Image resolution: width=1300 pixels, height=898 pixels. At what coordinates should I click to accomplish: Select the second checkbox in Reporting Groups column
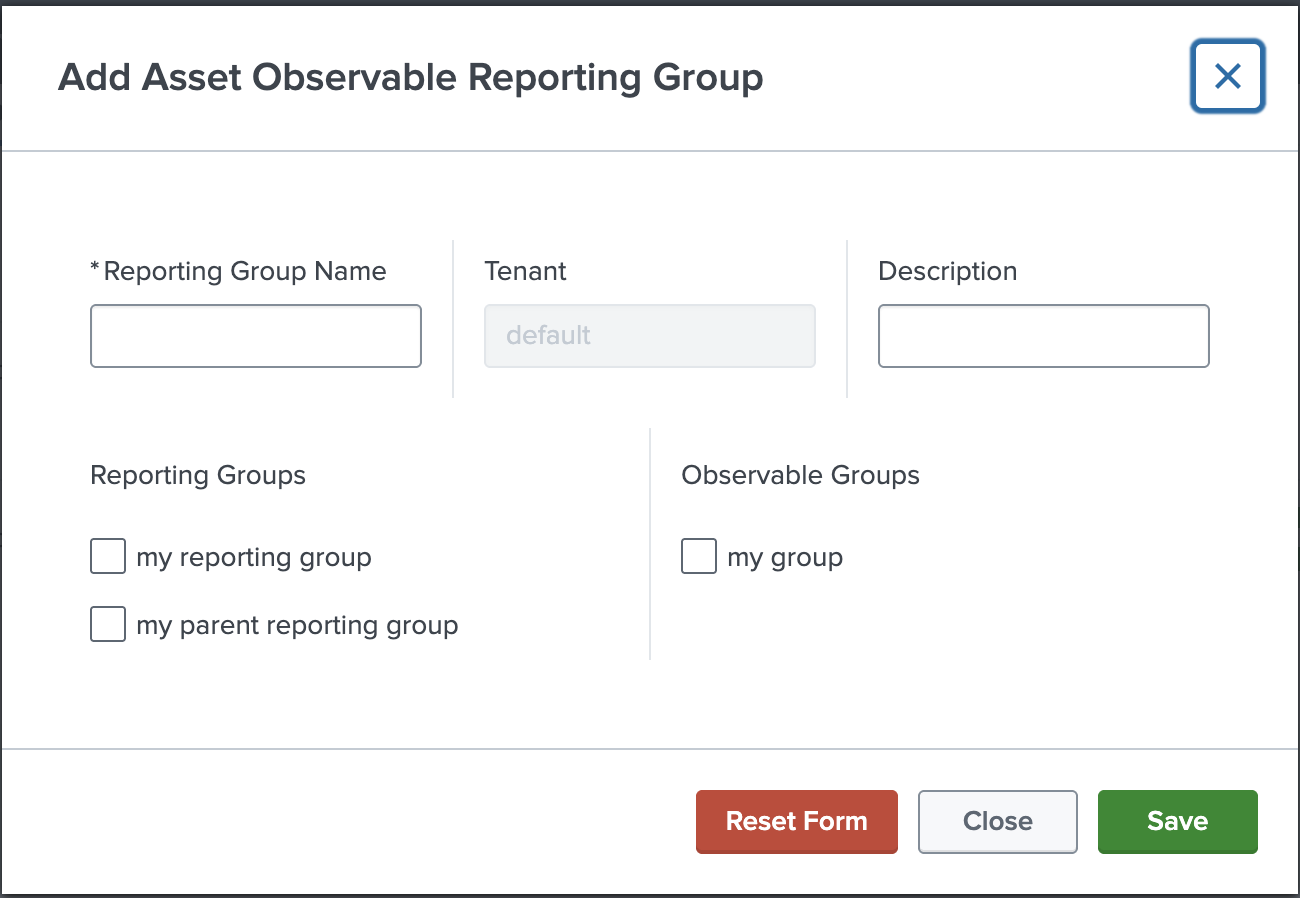point(107,624)
